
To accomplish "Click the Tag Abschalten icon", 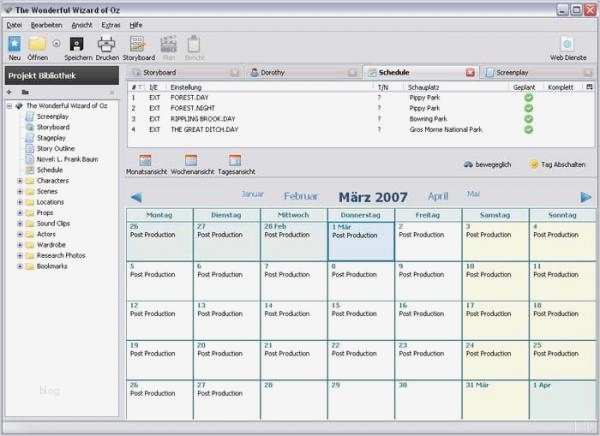I will click(x=534, y=165).
